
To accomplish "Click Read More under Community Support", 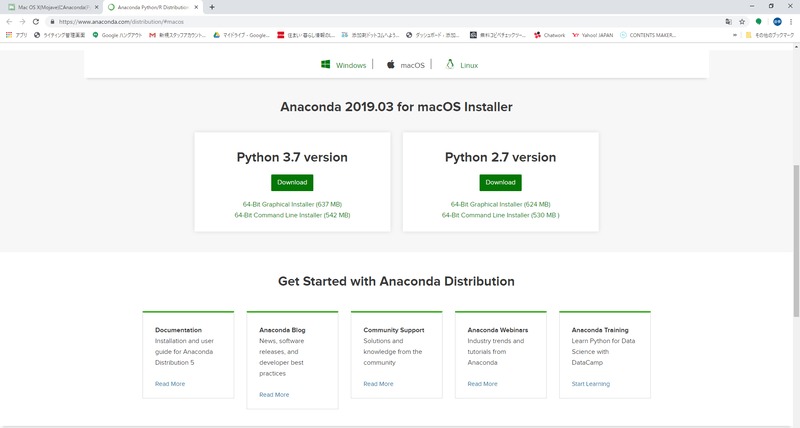I will coord(378,384).
